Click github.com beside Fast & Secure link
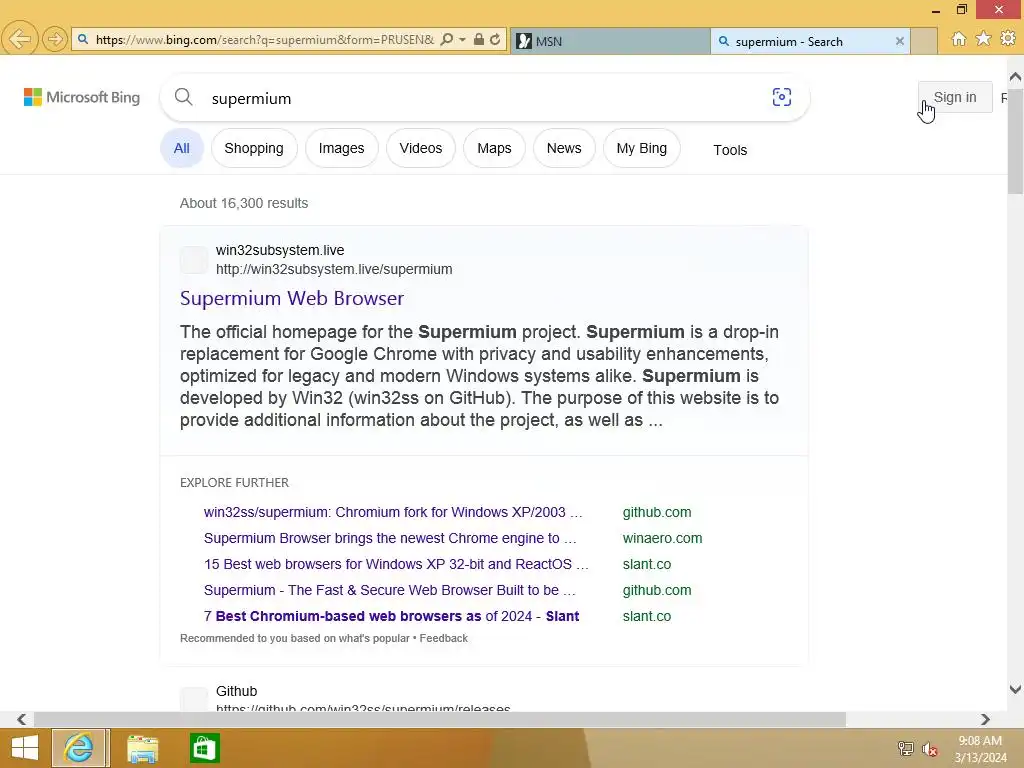The width and height of the screenshot is (1024, 768). tap(657, 590)
